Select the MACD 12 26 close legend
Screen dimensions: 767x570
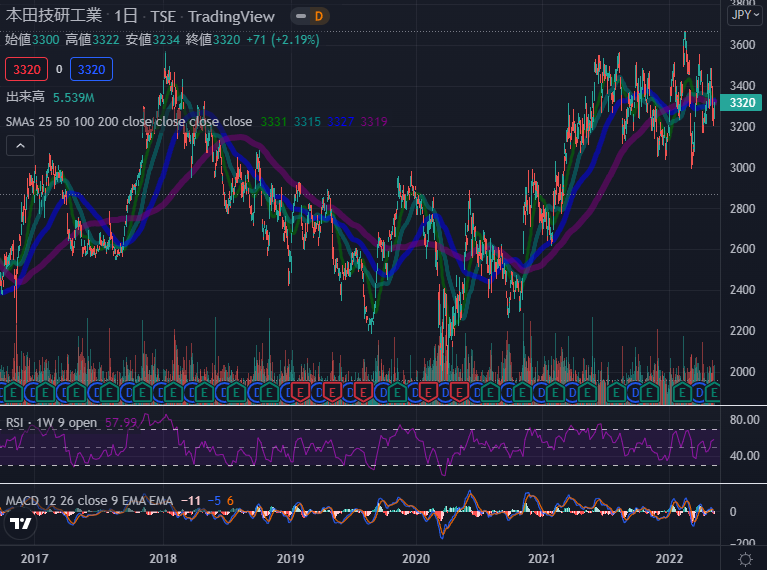pos(90,501)
